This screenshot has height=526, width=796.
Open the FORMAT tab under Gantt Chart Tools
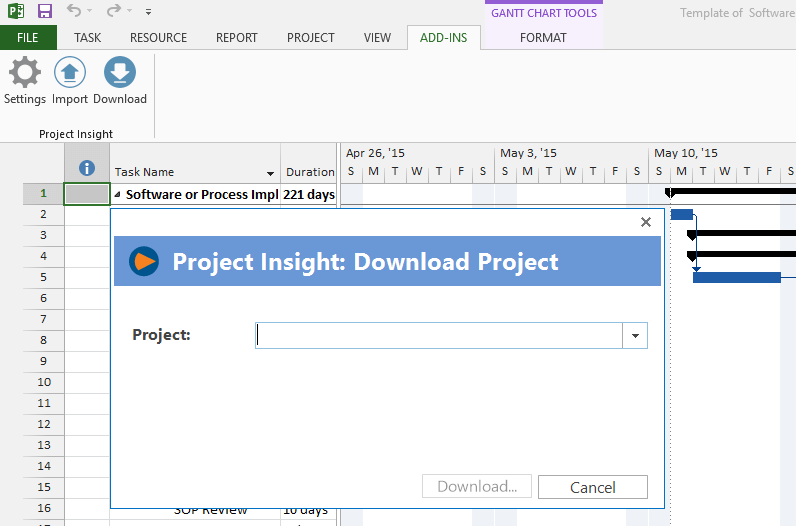(543, 38)
